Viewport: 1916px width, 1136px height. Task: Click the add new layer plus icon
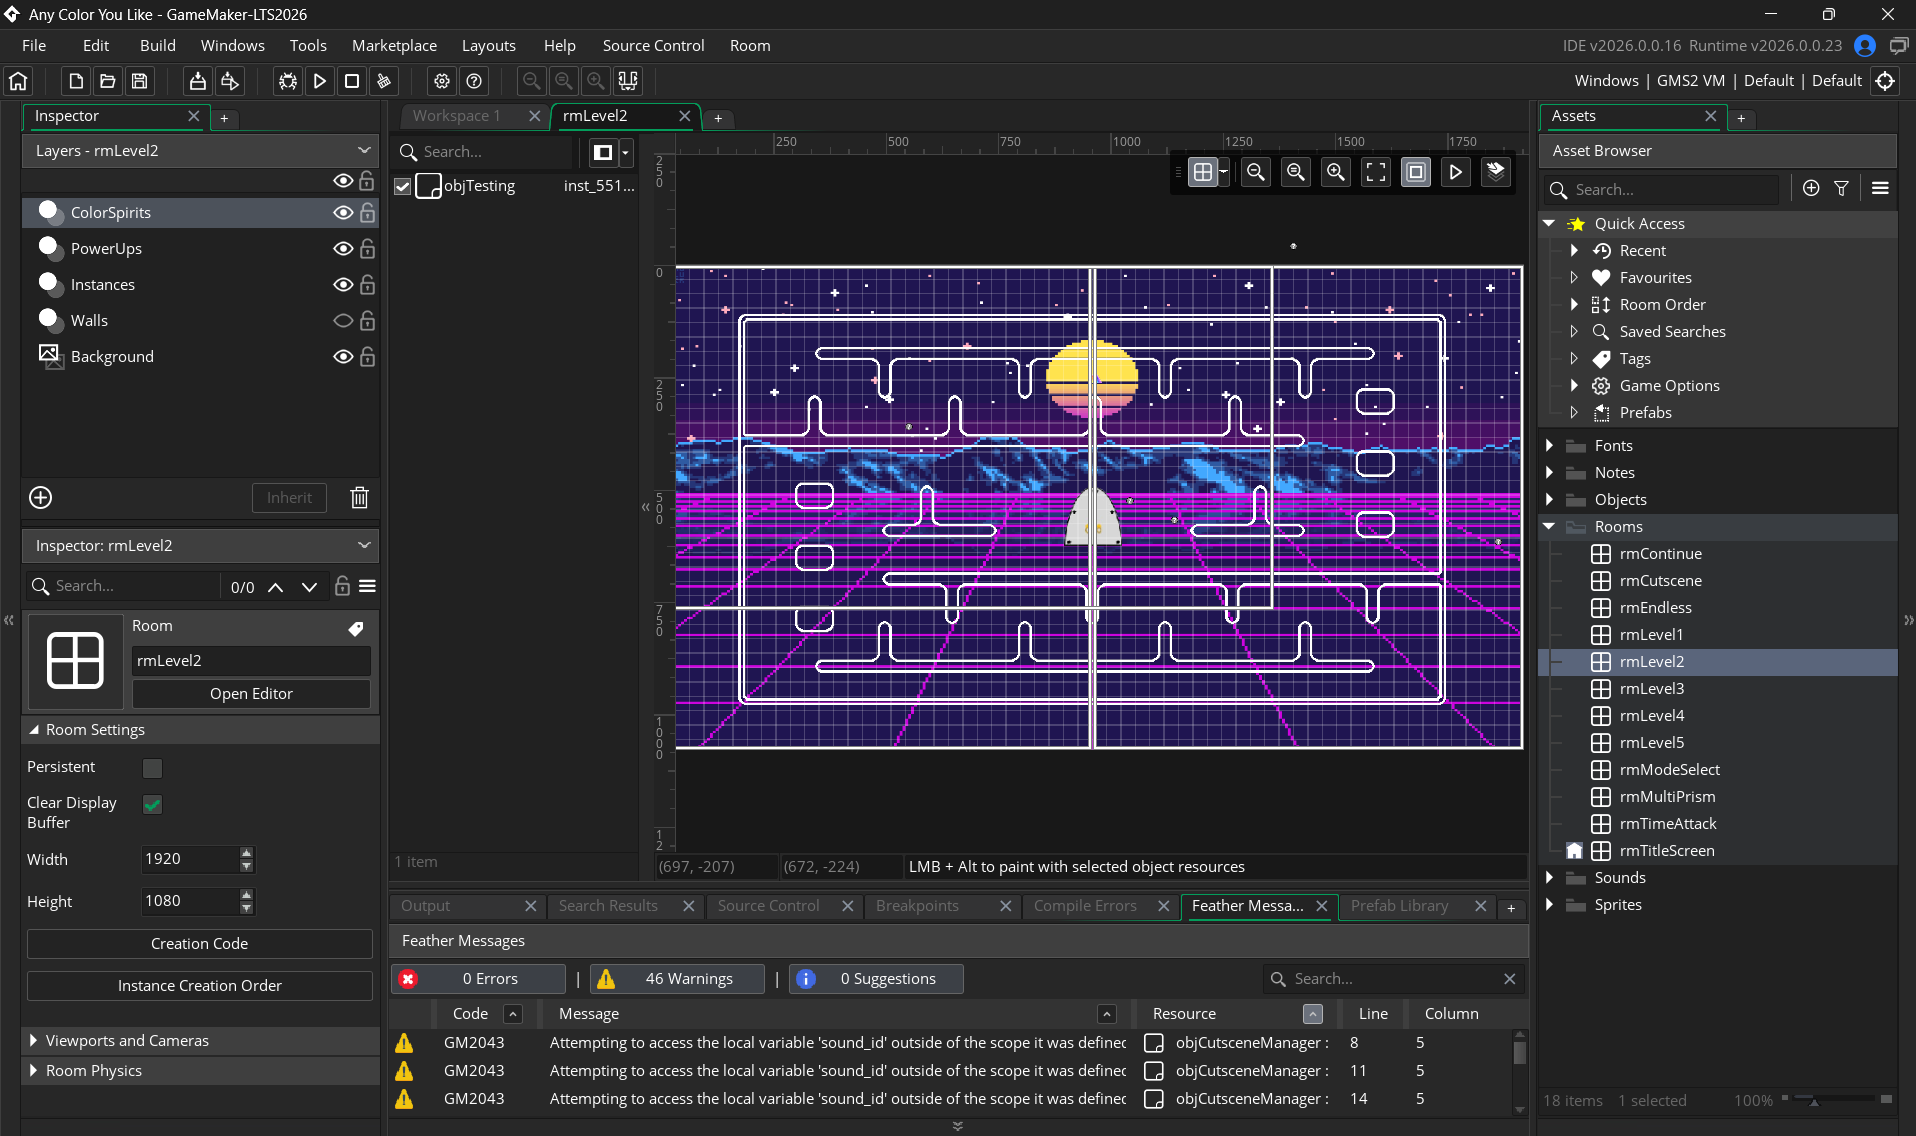[x=41, y=497]
